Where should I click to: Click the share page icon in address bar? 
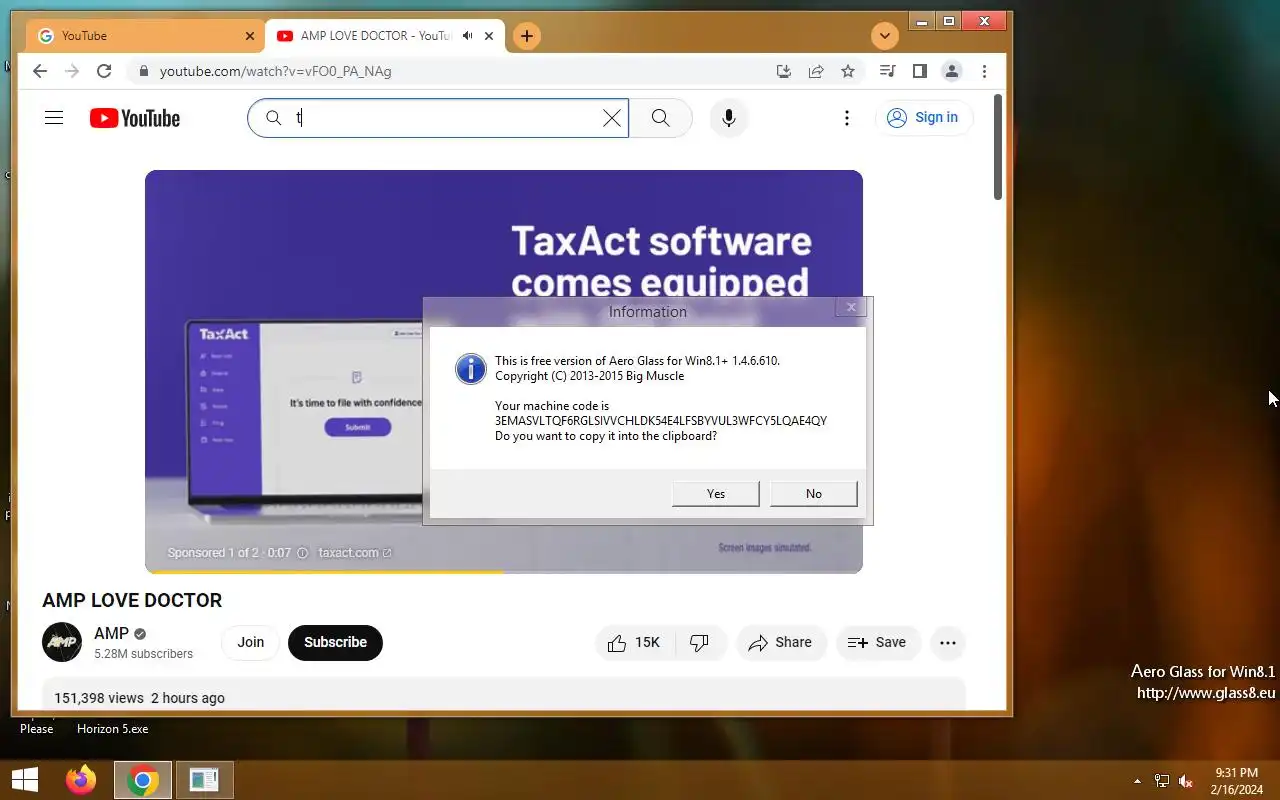tap(816, 71)
